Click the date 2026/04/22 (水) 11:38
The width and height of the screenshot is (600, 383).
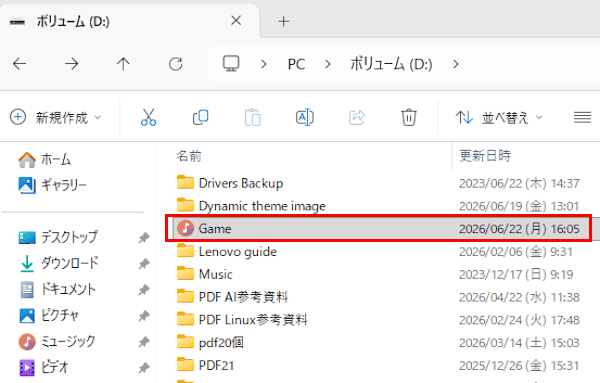coord(519,297)
